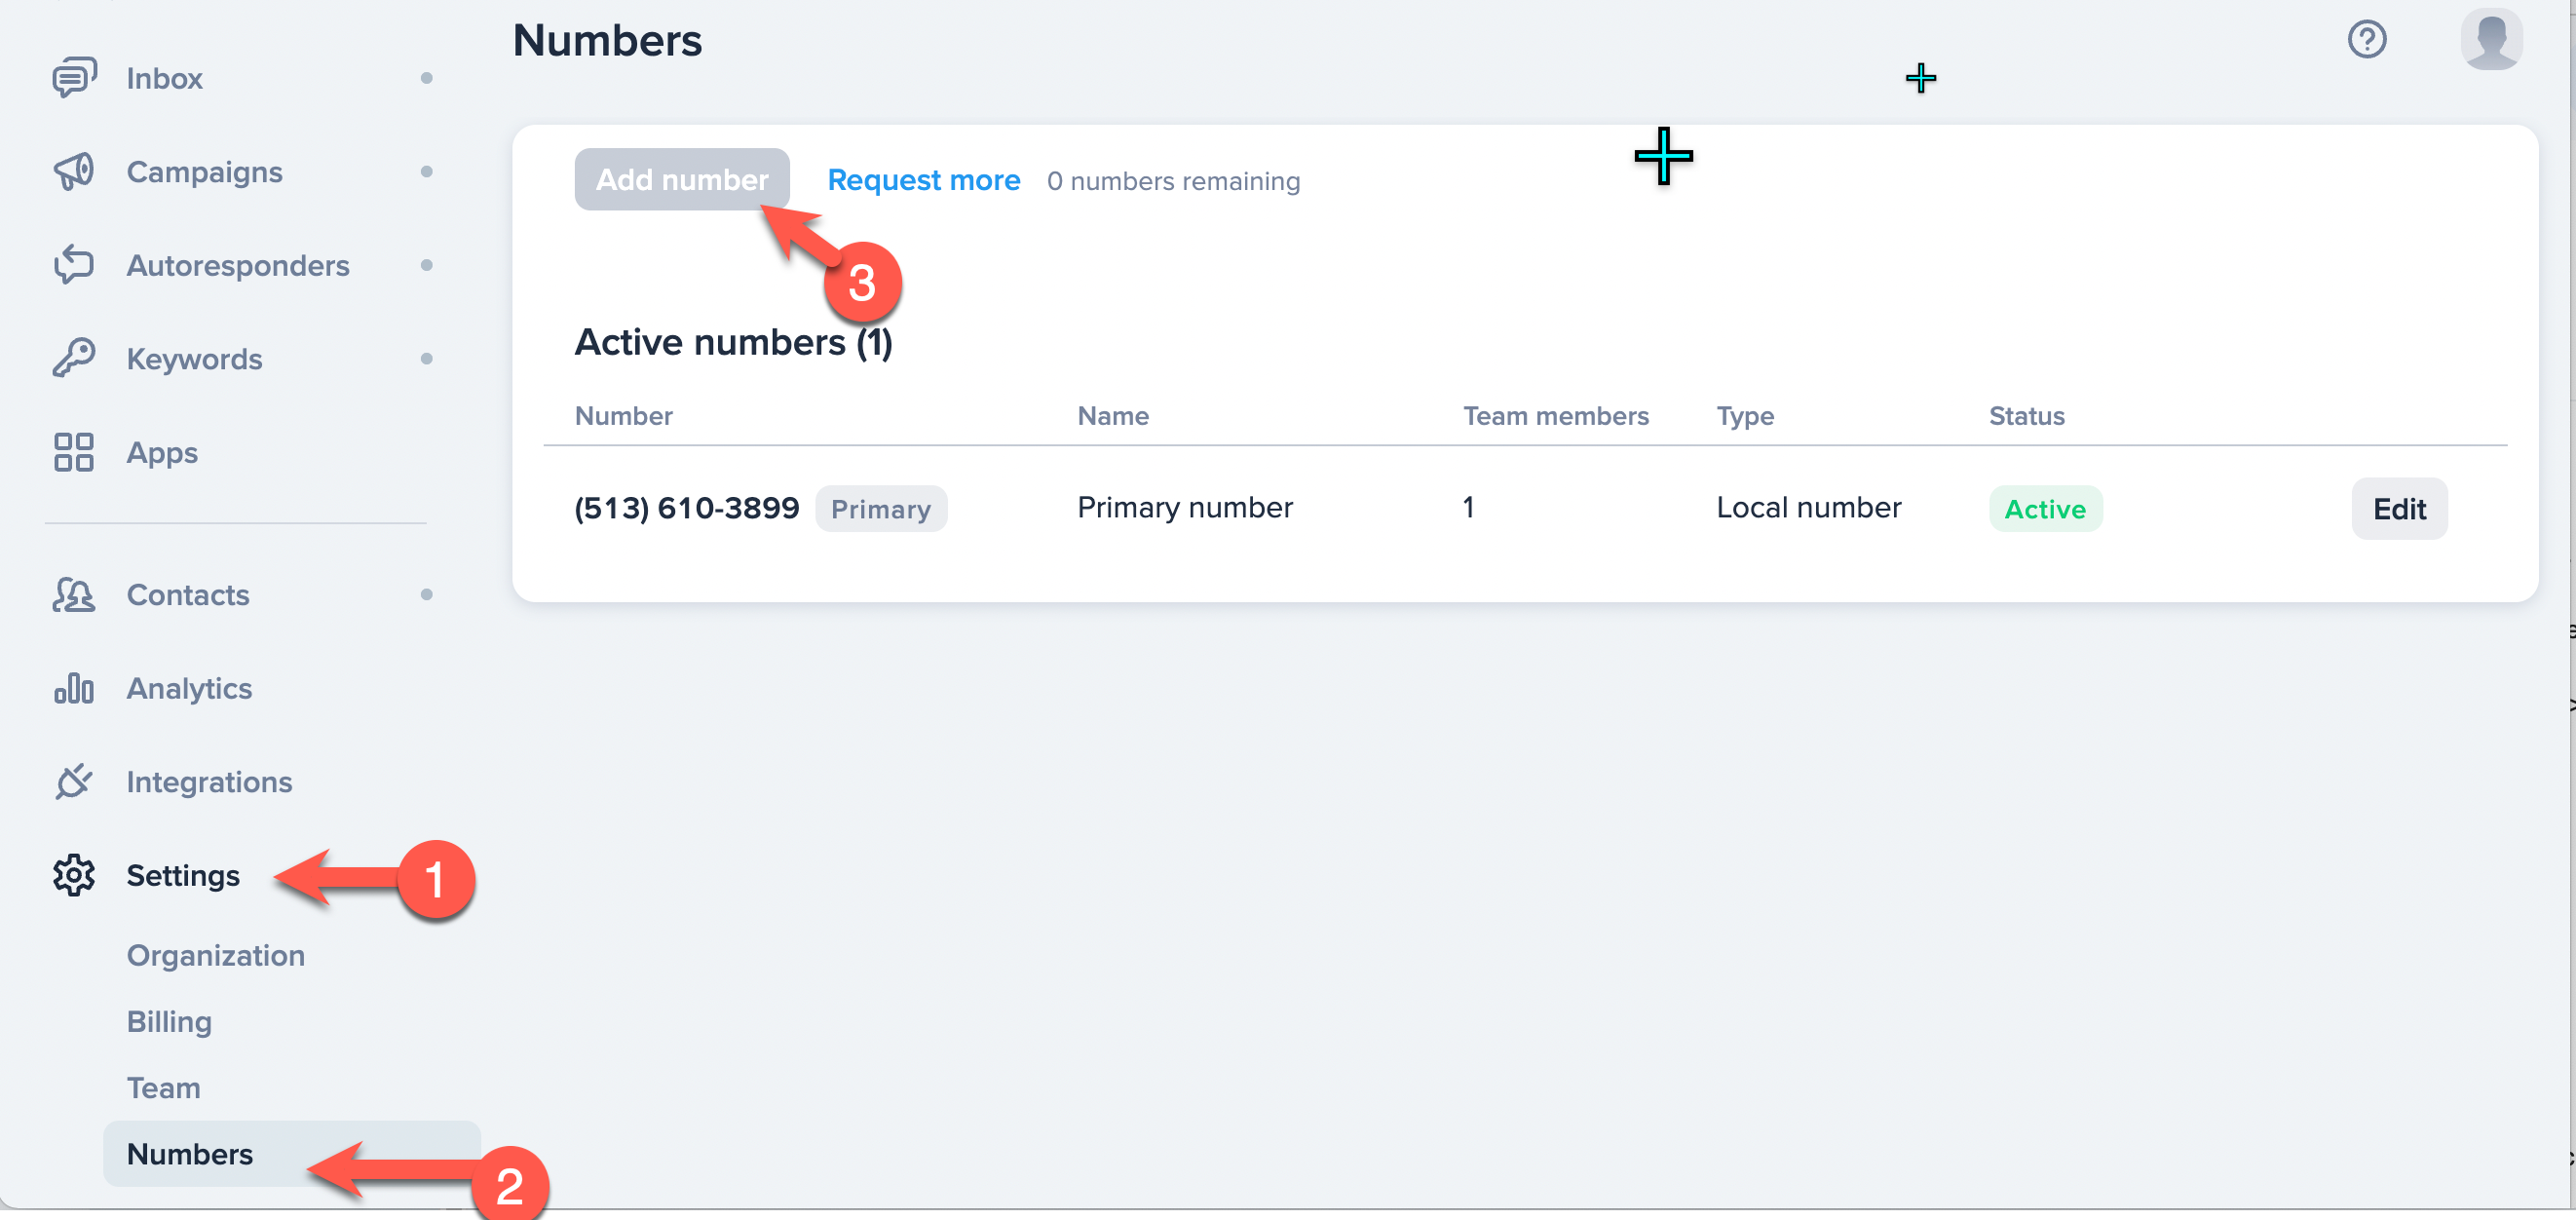
Task: Collapse the Settings menu label
Action: click(183, 876)
